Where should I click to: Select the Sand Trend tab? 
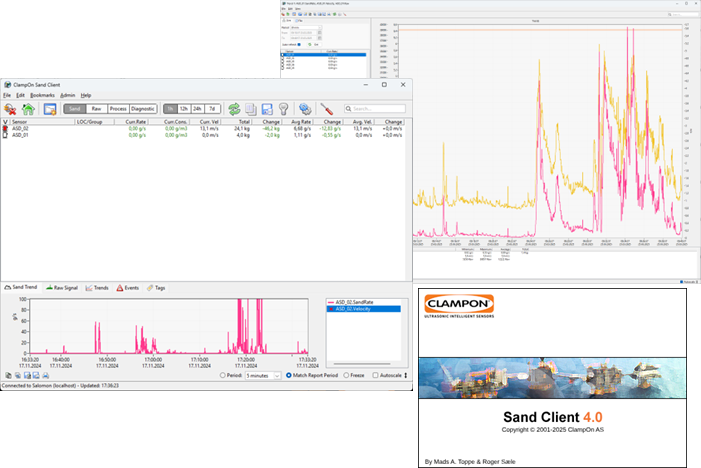pos(21,287)
